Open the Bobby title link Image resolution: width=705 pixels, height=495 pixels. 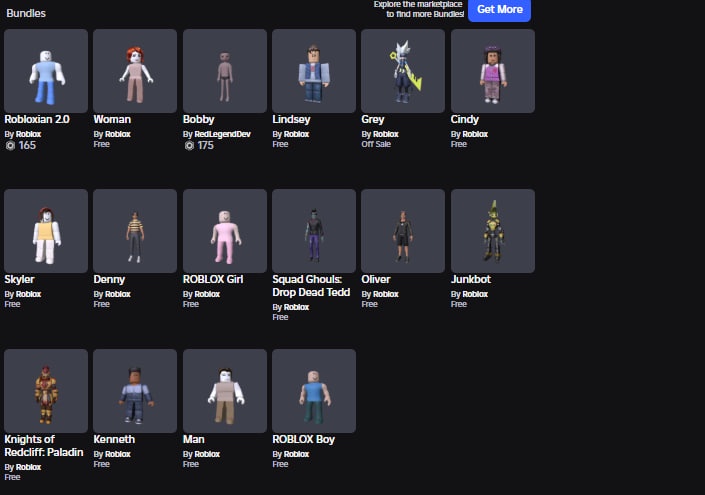click(x=198, y=120)
